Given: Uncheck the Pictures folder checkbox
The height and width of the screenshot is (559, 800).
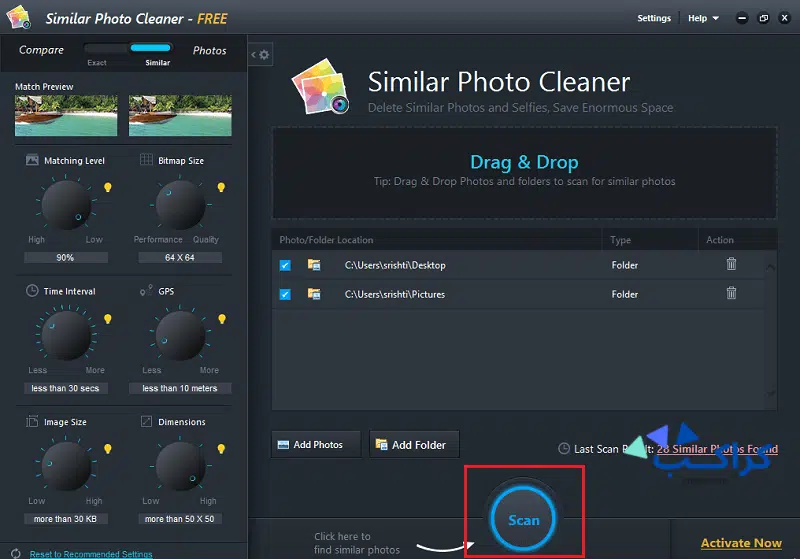Looking at the screenshot, I should [285, 294].
